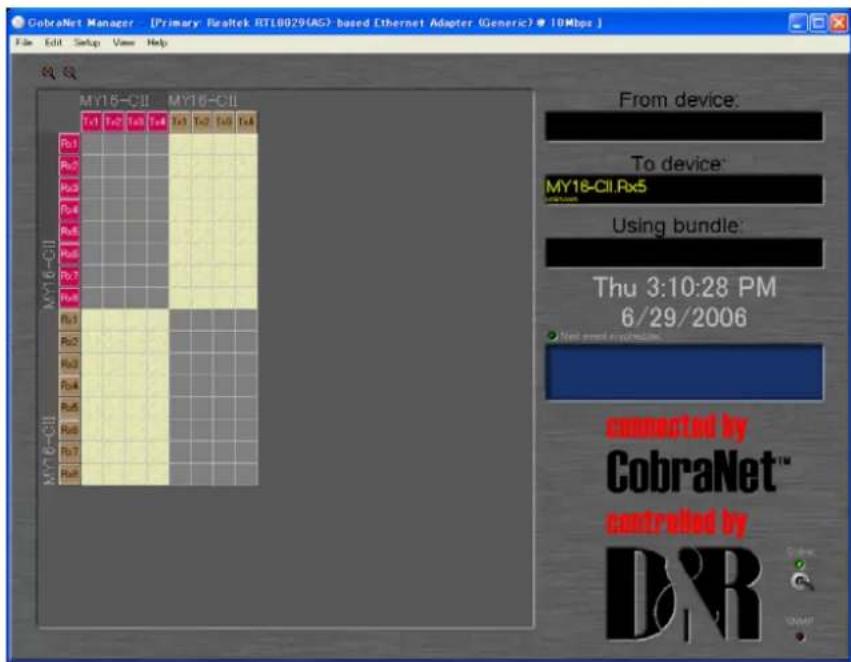851x662 pixels.
Task: Select the tan Rx8 receiver row label
Action: point(69,474)
